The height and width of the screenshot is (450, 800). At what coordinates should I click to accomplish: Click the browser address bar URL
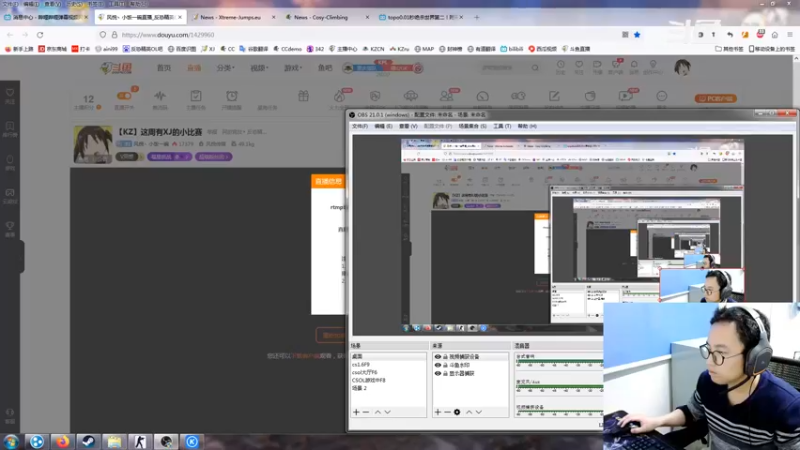pos(168,35)
